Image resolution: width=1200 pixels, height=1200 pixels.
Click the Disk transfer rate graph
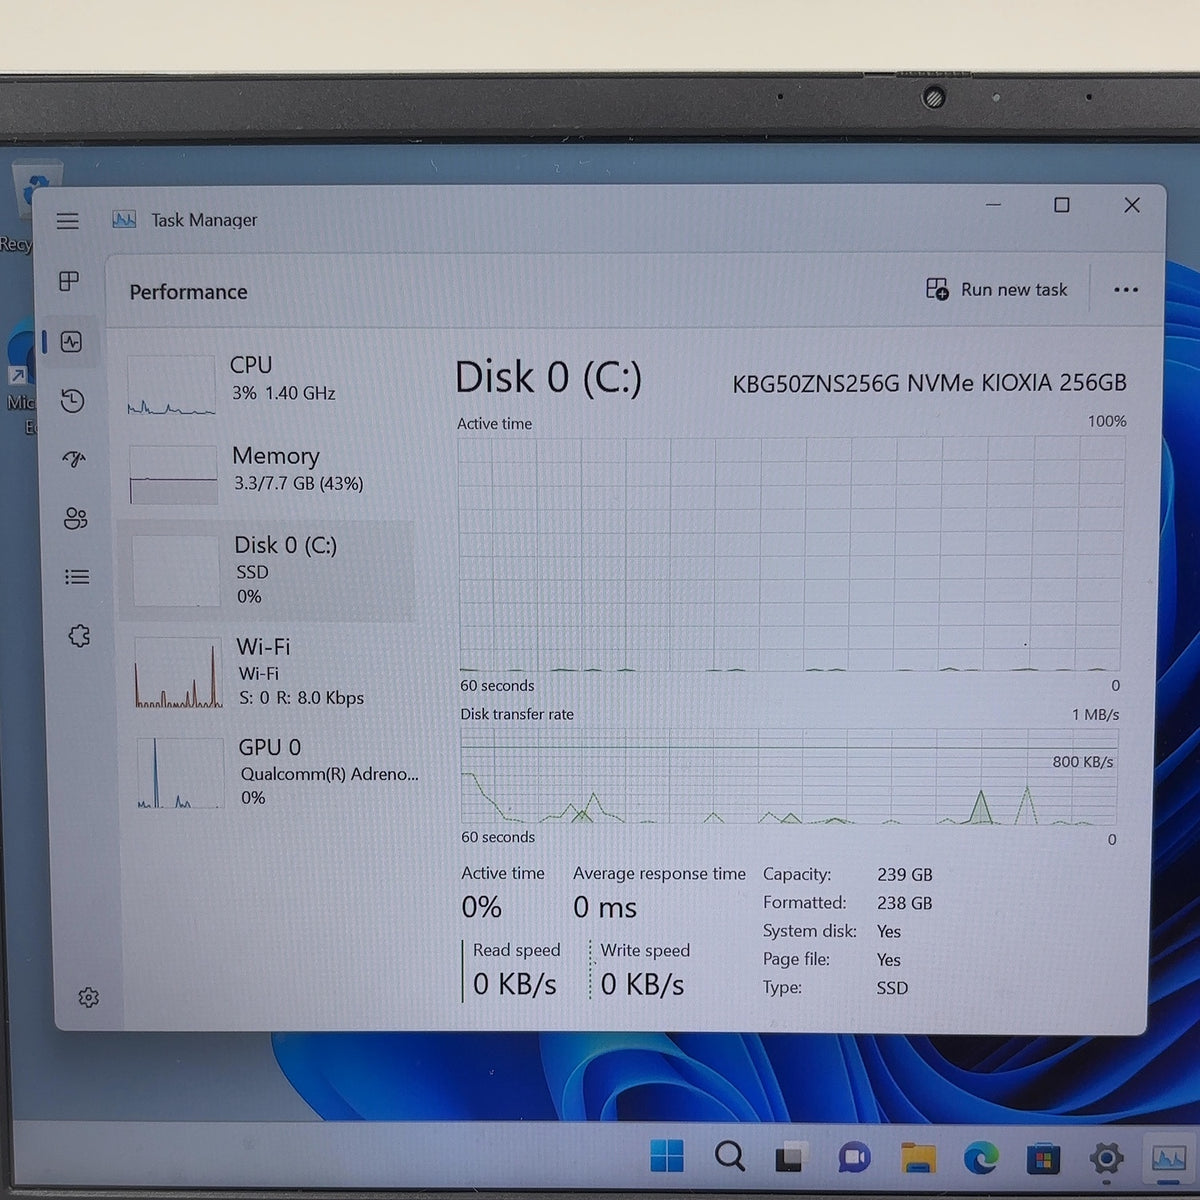pyautogui.click(x=789, y=777)
